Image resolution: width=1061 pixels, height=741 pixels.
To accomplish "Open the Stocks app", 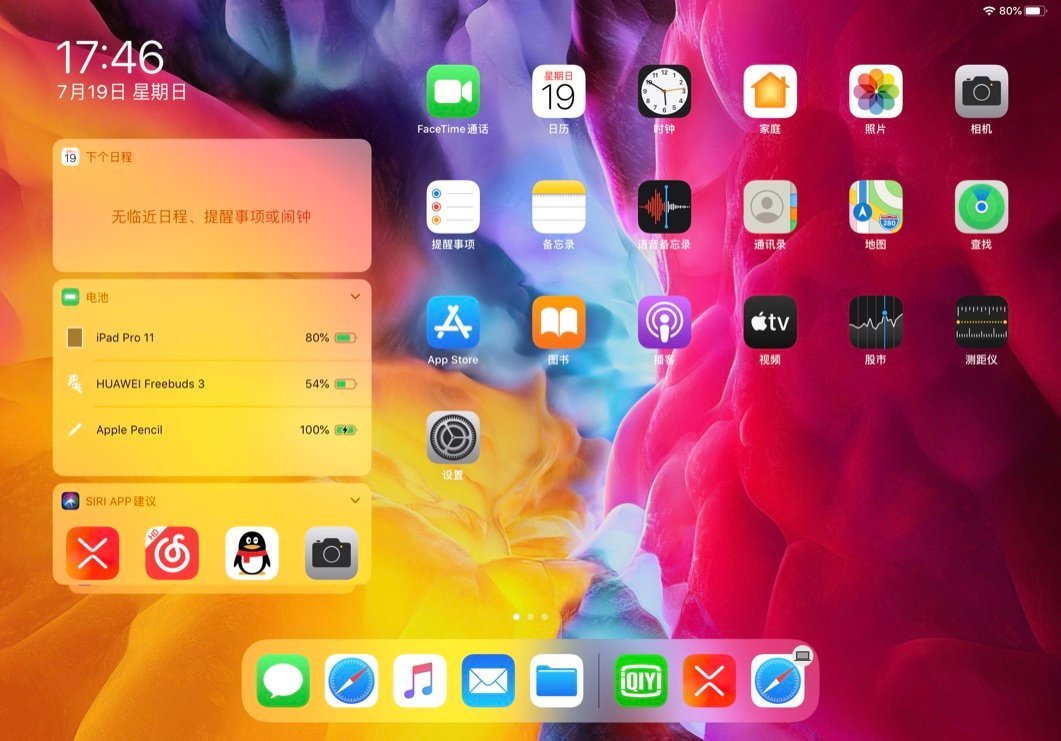I will 876,322.
